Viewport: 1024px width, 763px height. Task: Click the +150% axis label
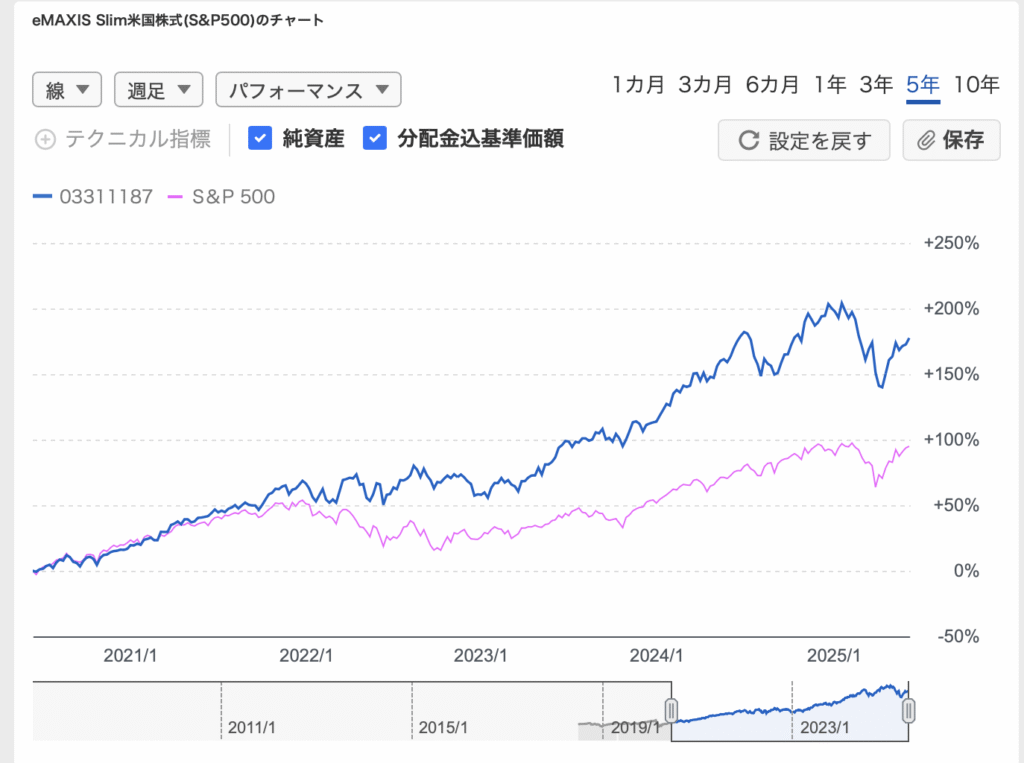951,374
